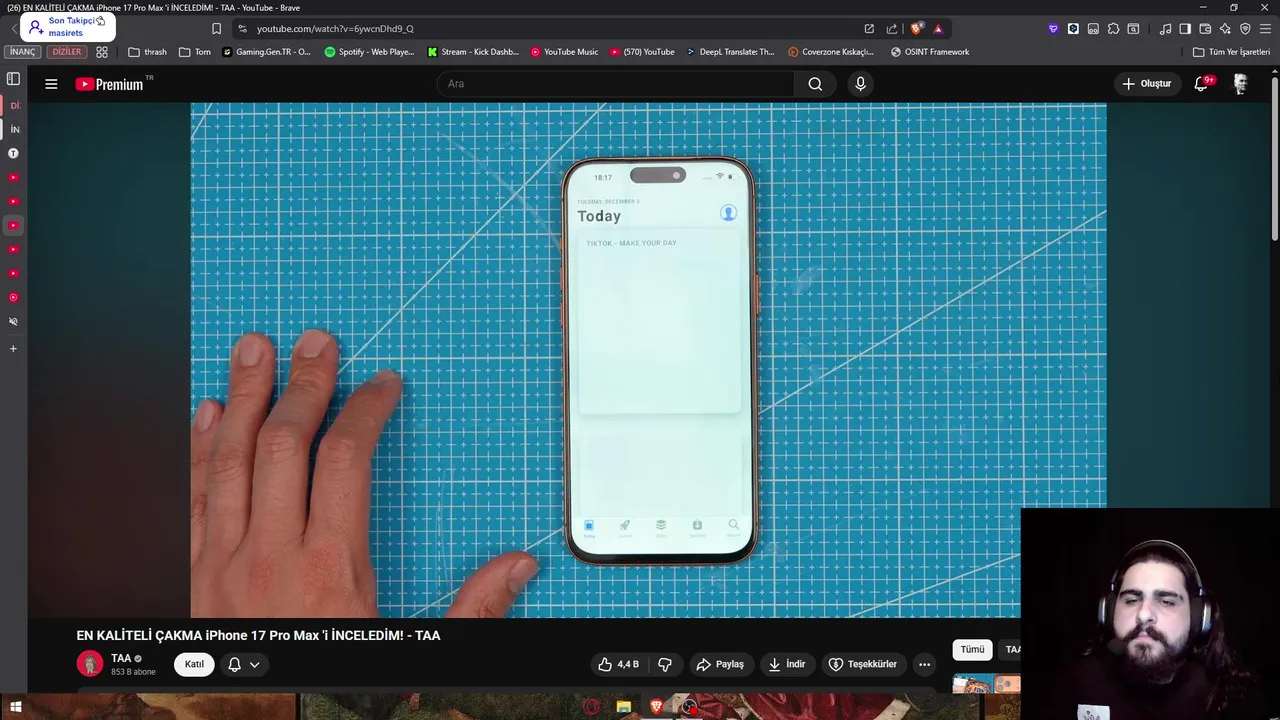Bookmark this page in the address bar

pos(216,29)
